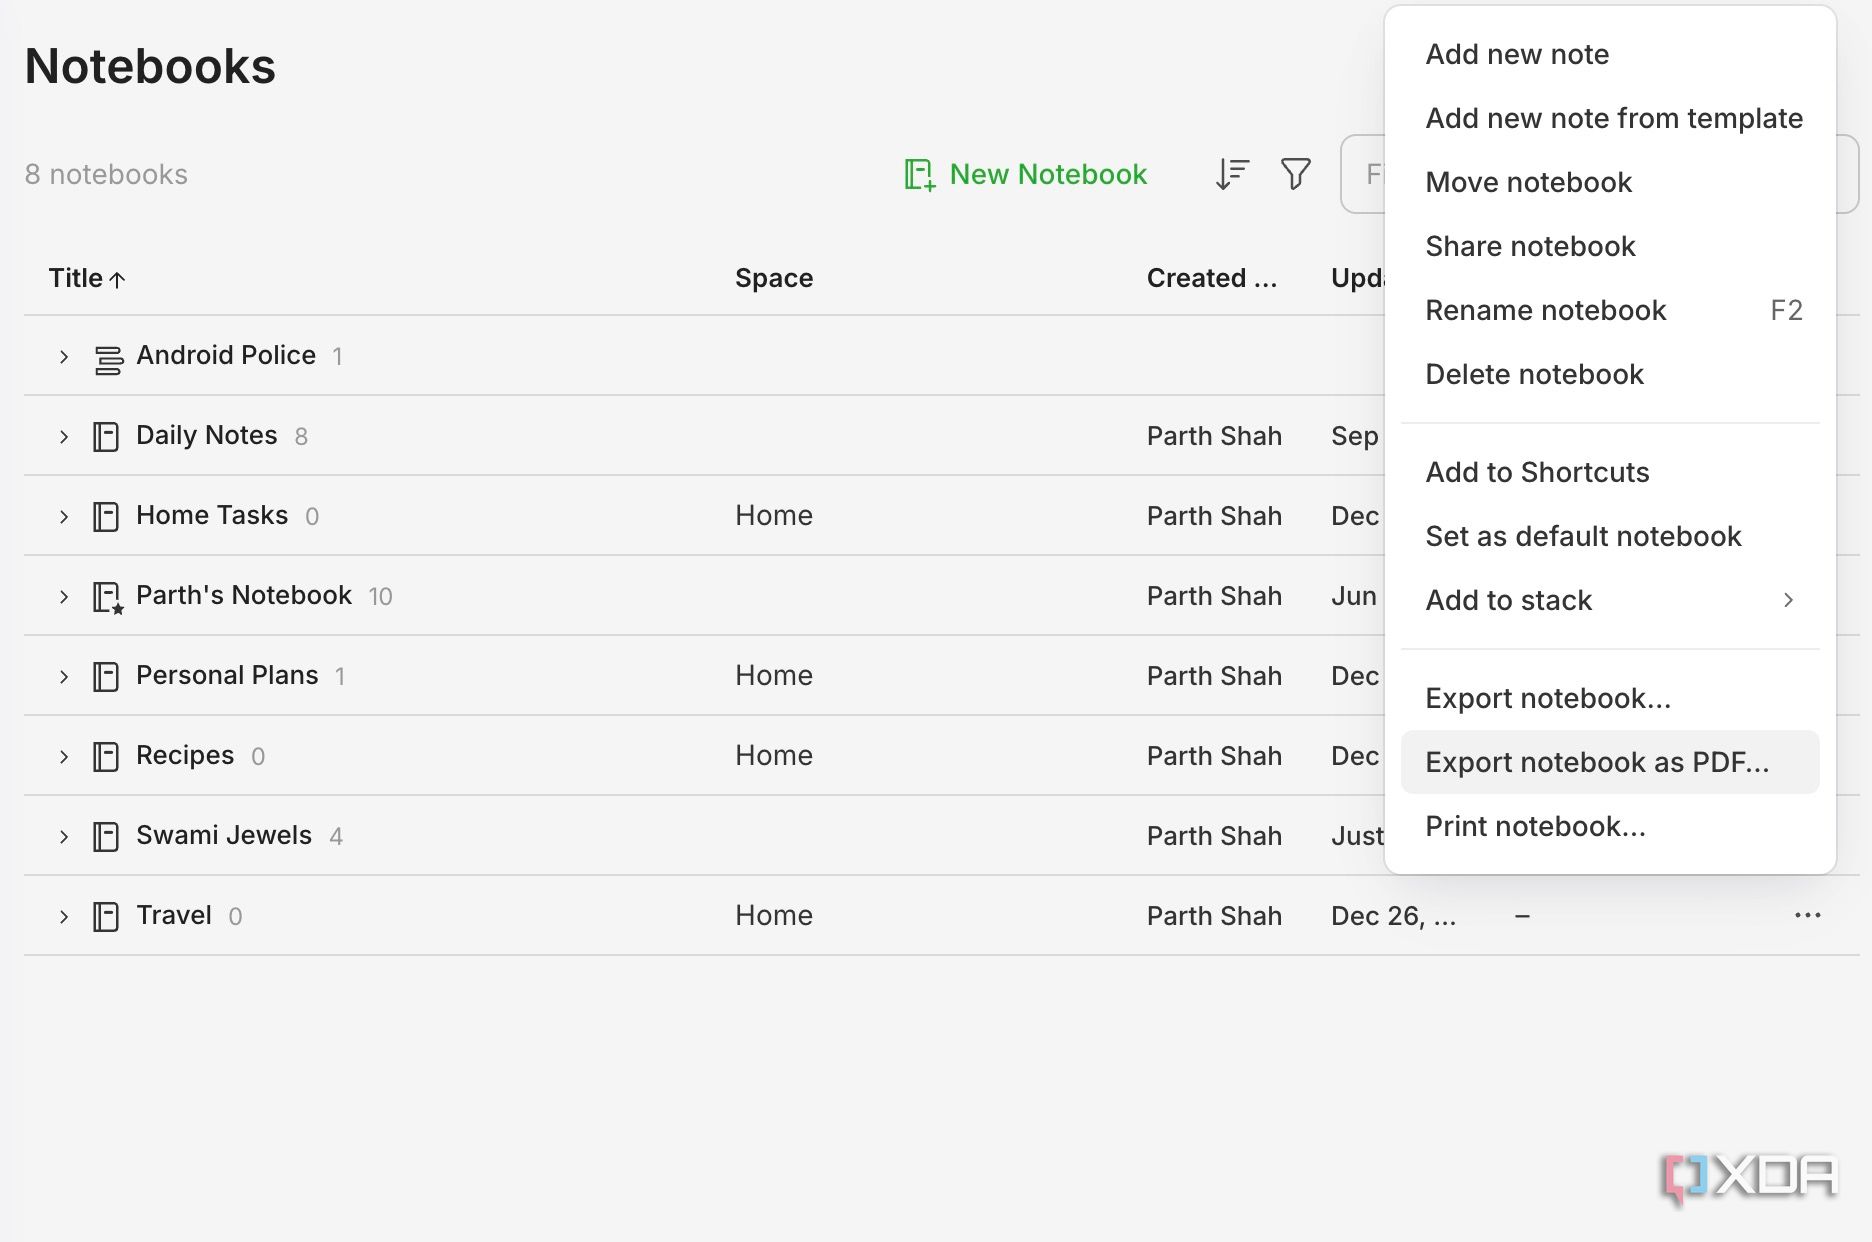Expand the Travel notebook
Image resolution: width=1872 pixels, height=1242 pixels.
tap(64, 917)
